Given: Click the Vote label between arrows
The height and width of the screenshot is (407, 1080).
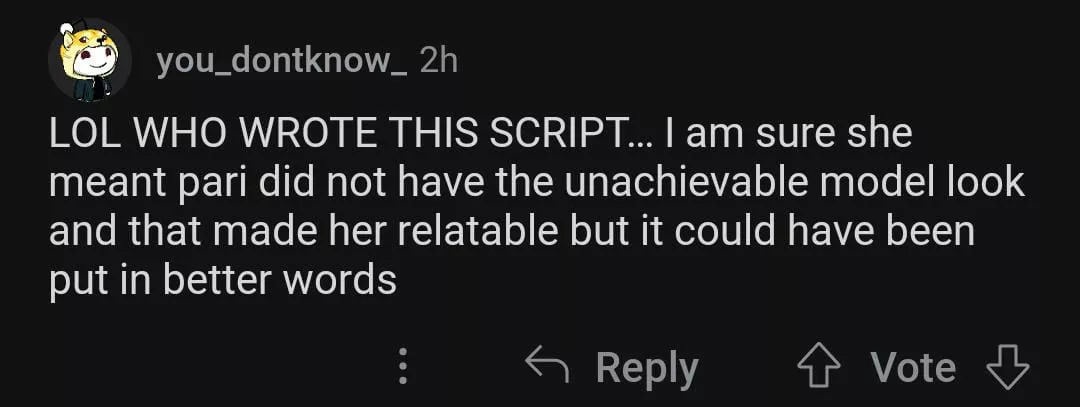Looking at the screenshot, I should (x=913, y=367).
